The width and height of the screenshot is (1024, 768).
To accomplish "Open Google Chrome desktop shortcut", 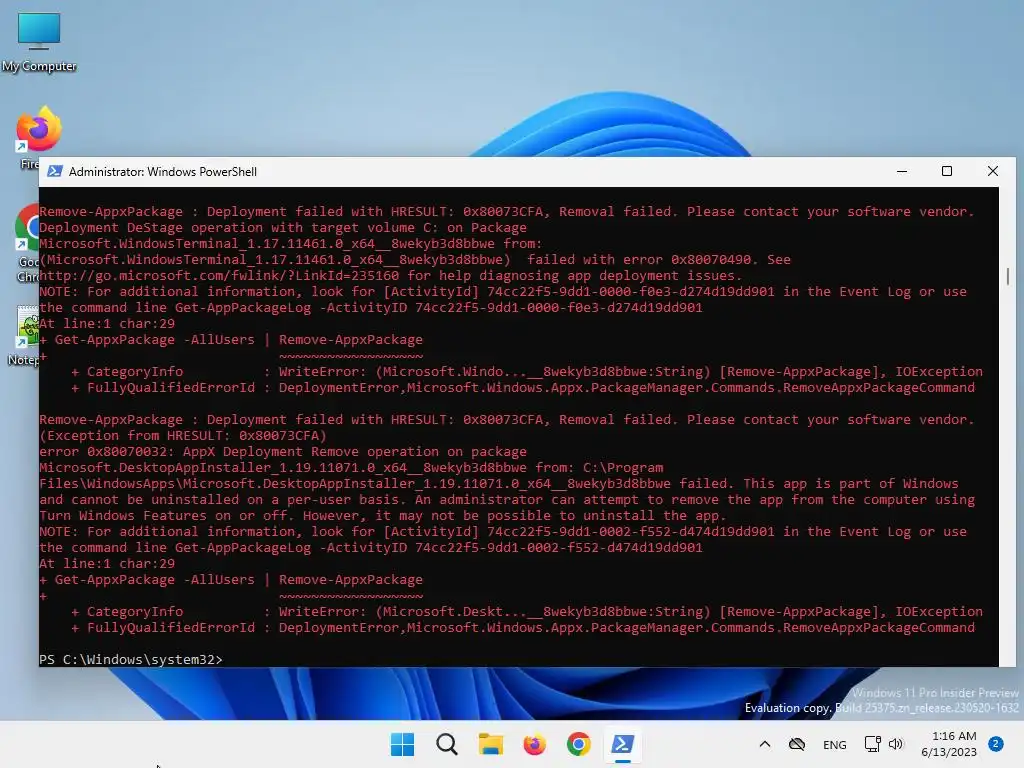I will (x=27, y=242).
